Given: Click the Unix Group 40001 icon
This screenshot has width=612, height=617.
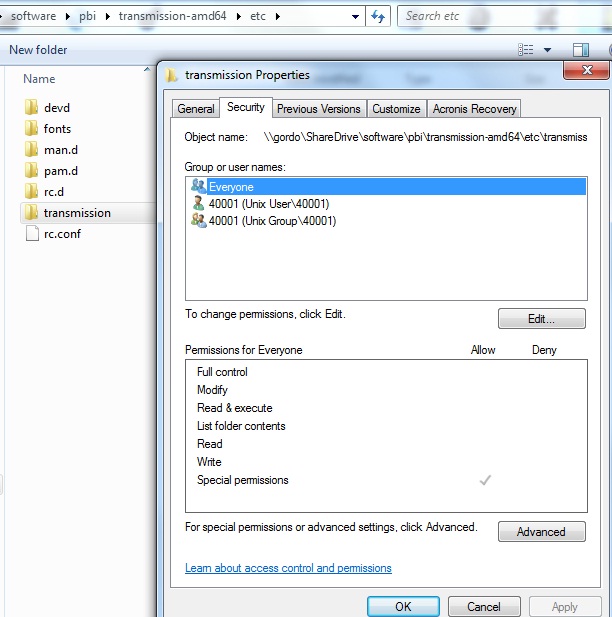Looking at the screenshot, I should click(198, 220).
